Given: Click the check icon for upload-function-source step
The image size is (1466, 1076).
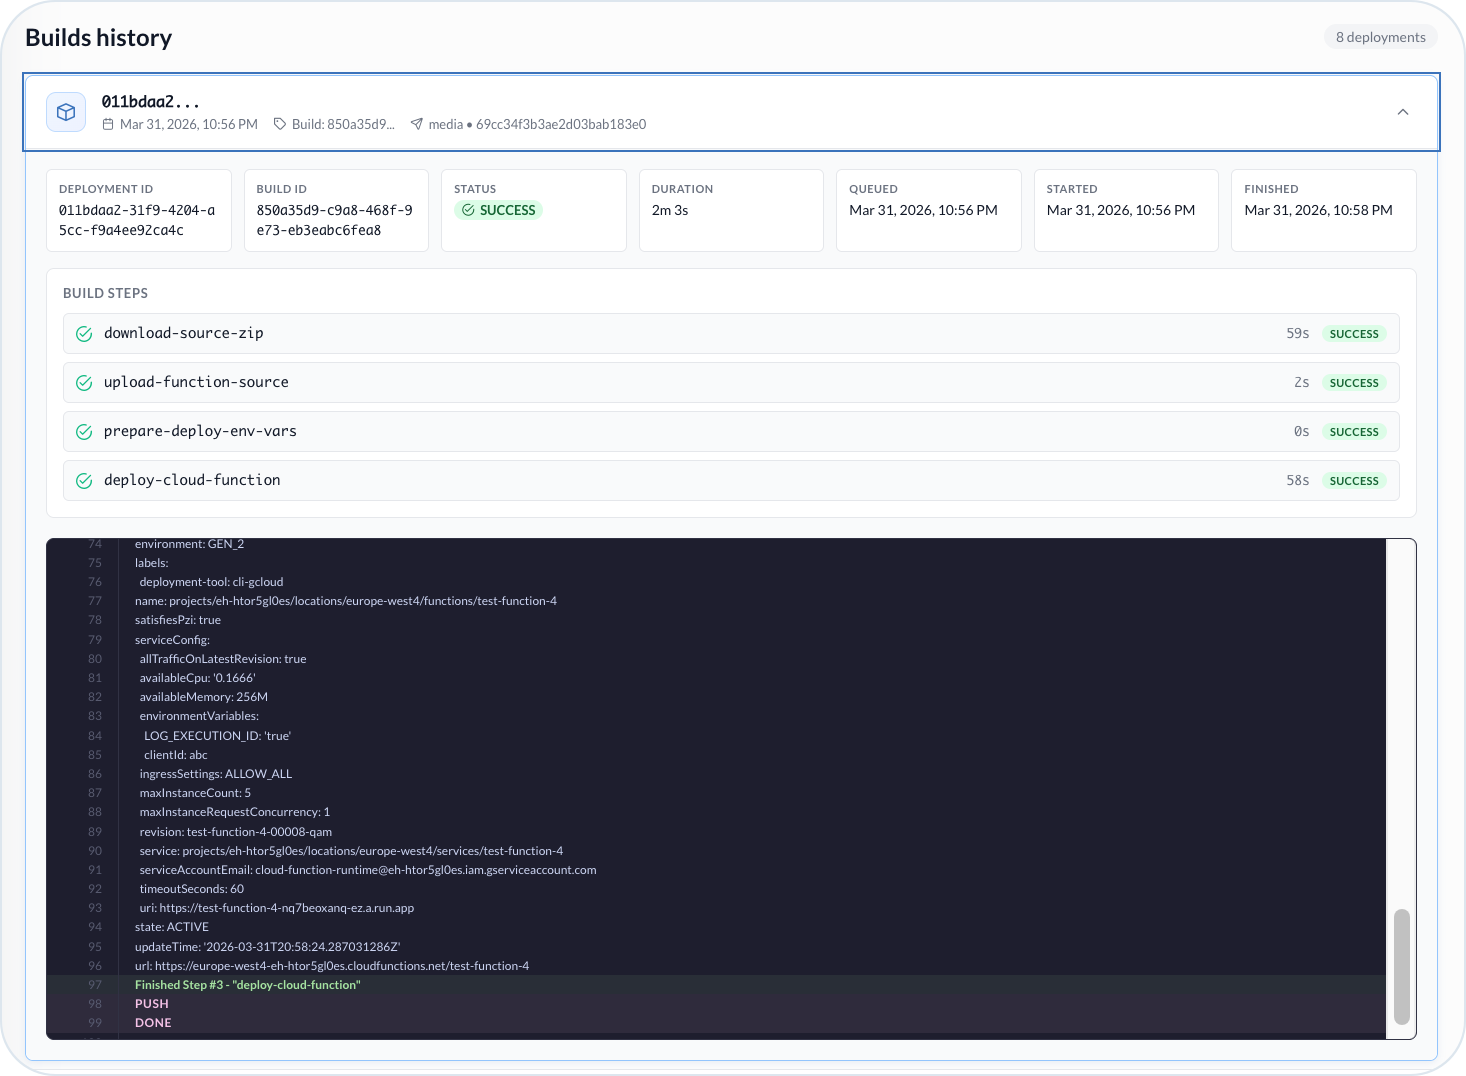Looking at the screenshot, I should click(84, 383).
